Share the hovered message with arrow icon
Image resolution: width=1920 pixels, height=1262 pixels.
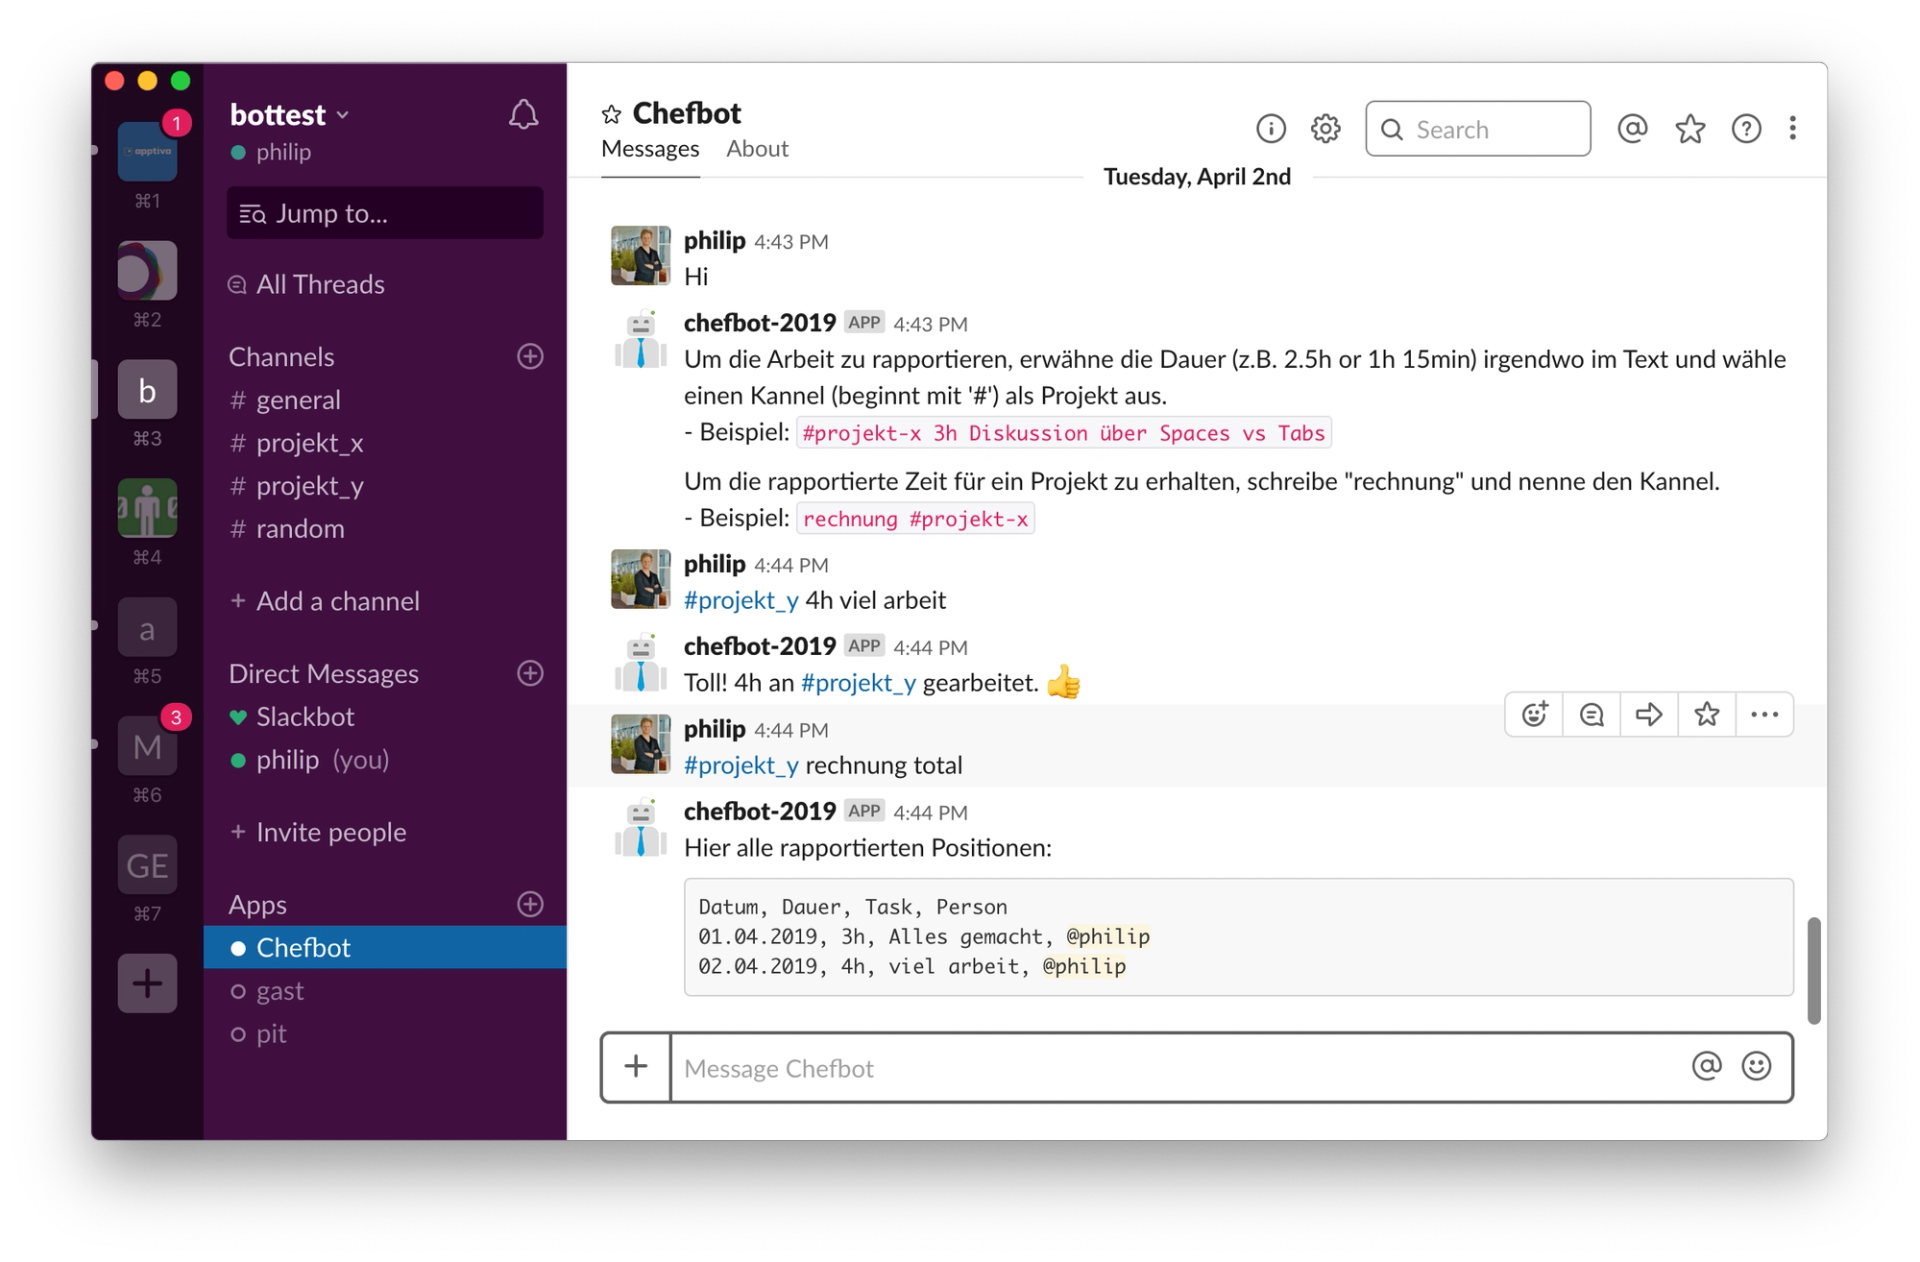pos(1648,715)
